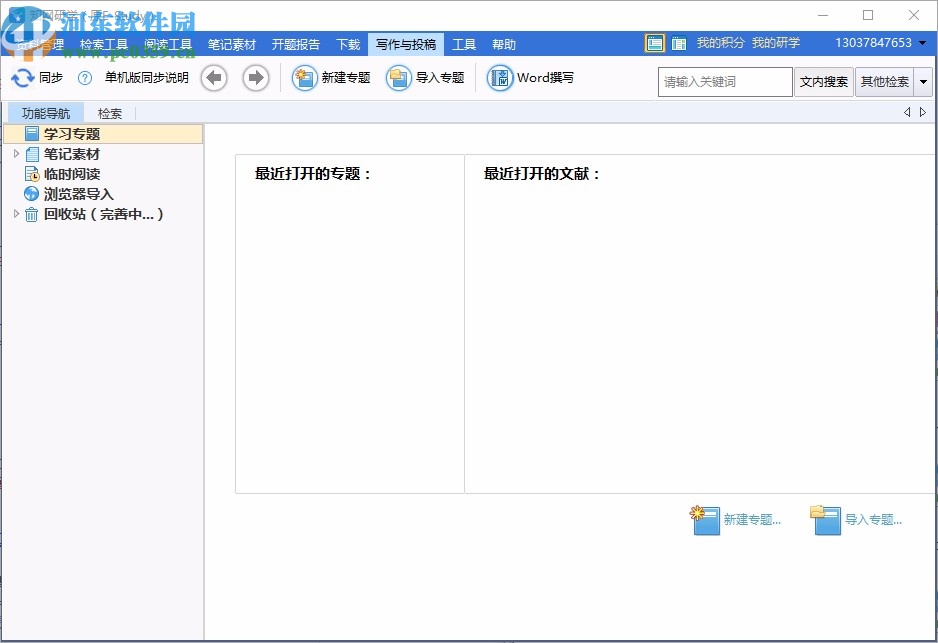Screen dimensions: 938x643
Task: Click the 同步 sync icon
Action: [x=20, y=77]
